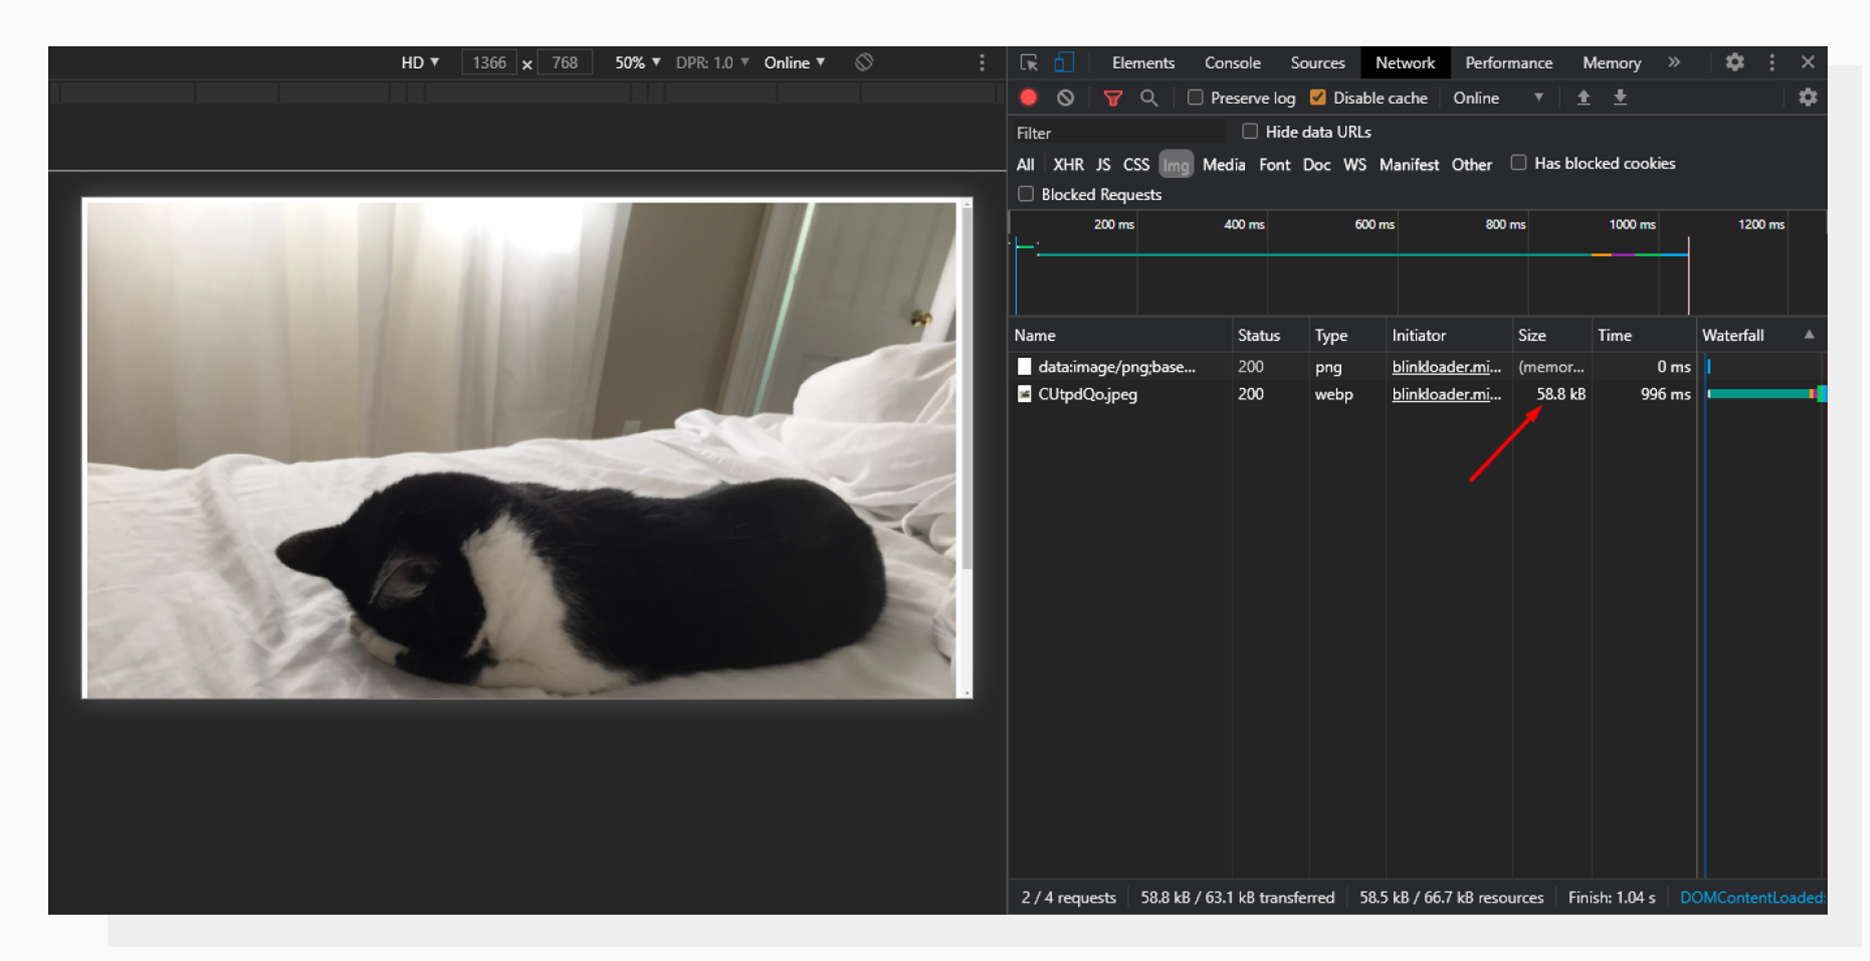Stop recording network log (red record icon)
Viewport: 1870px width, 961px height.
coord(1028,97)
